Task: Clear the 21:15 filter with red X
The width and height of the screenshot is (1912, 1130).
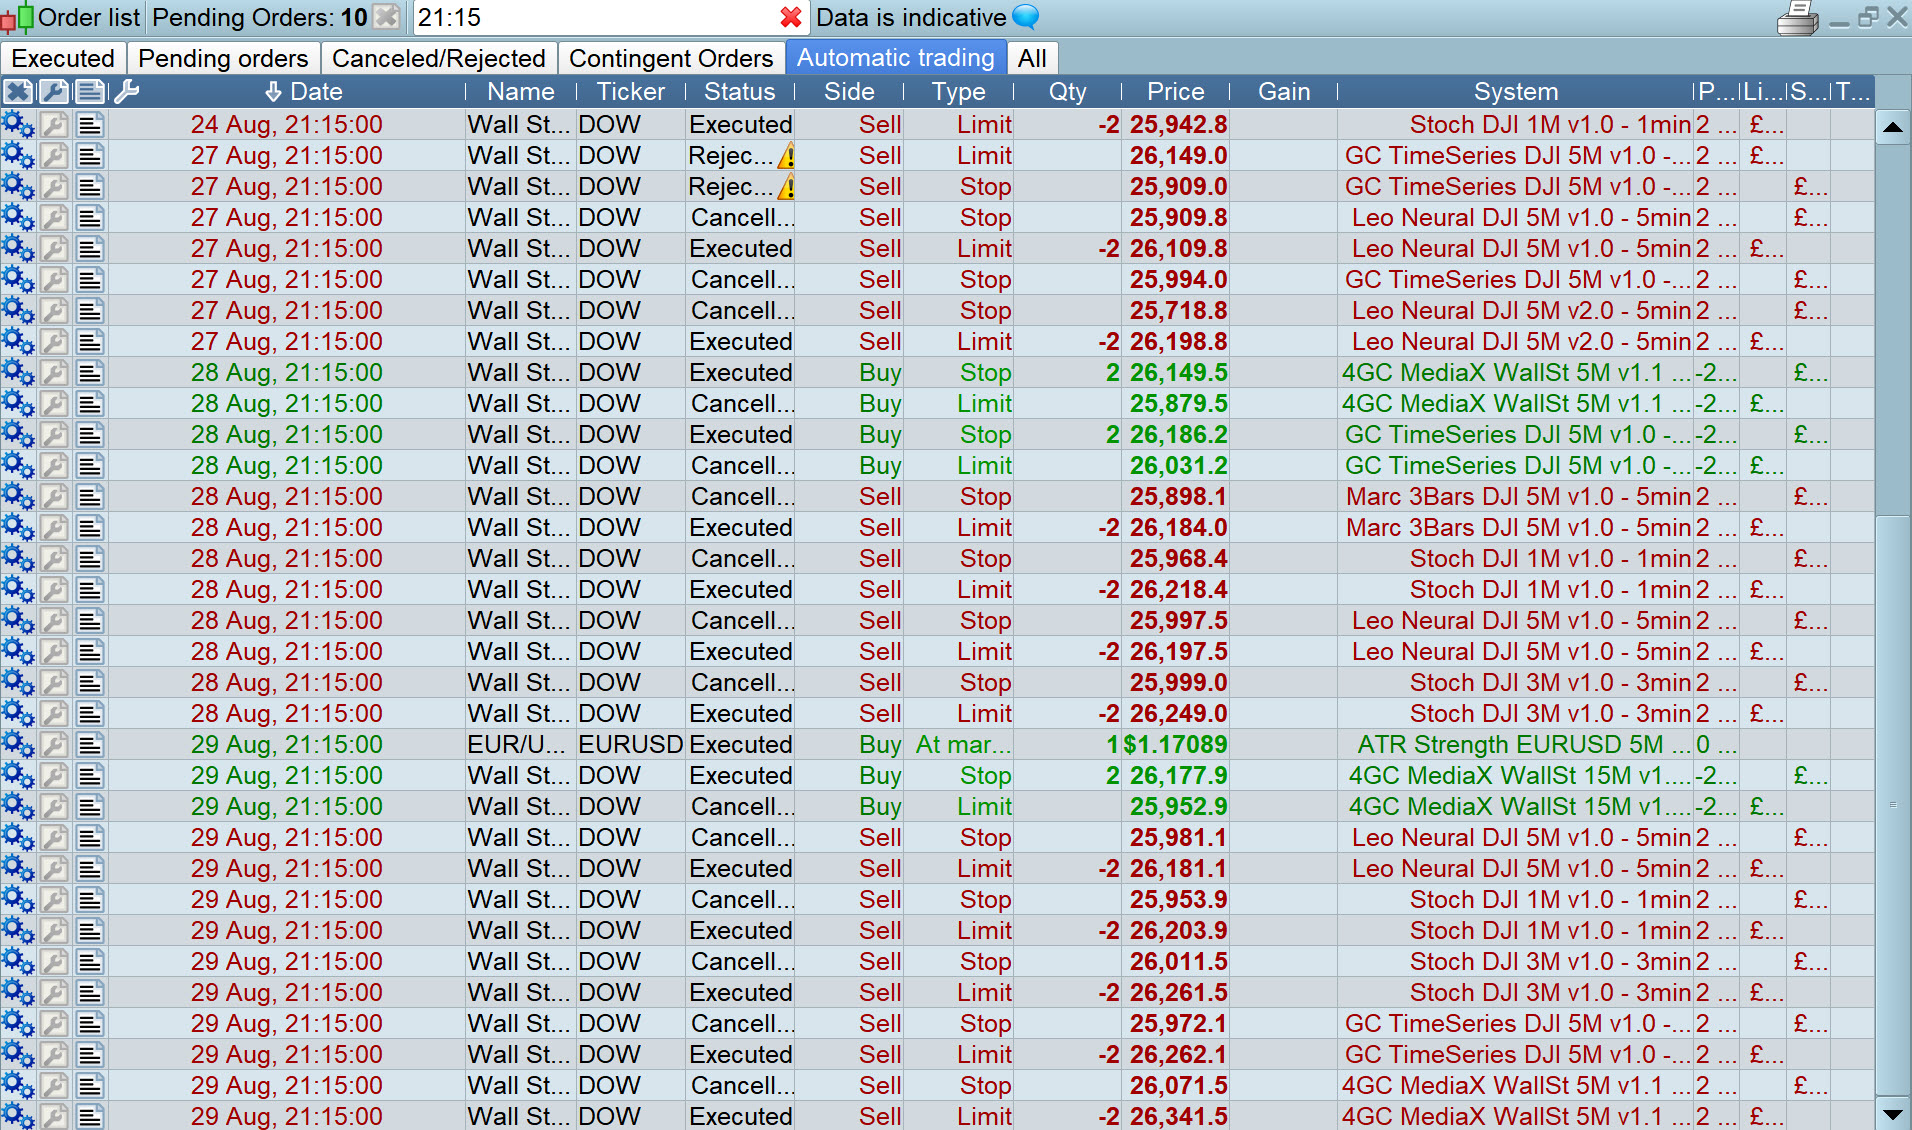Action: (791, 17)
